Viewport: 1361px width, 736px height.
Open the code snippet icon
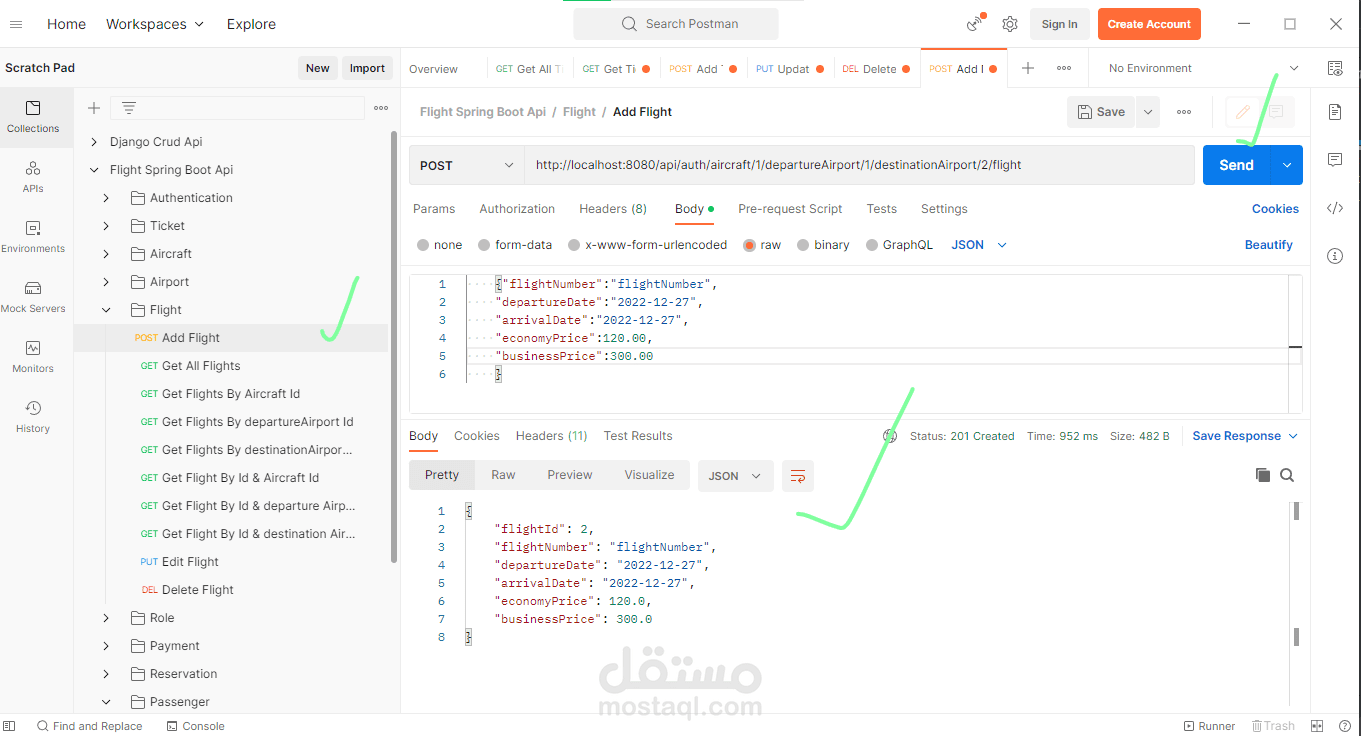click(1335, 208)
